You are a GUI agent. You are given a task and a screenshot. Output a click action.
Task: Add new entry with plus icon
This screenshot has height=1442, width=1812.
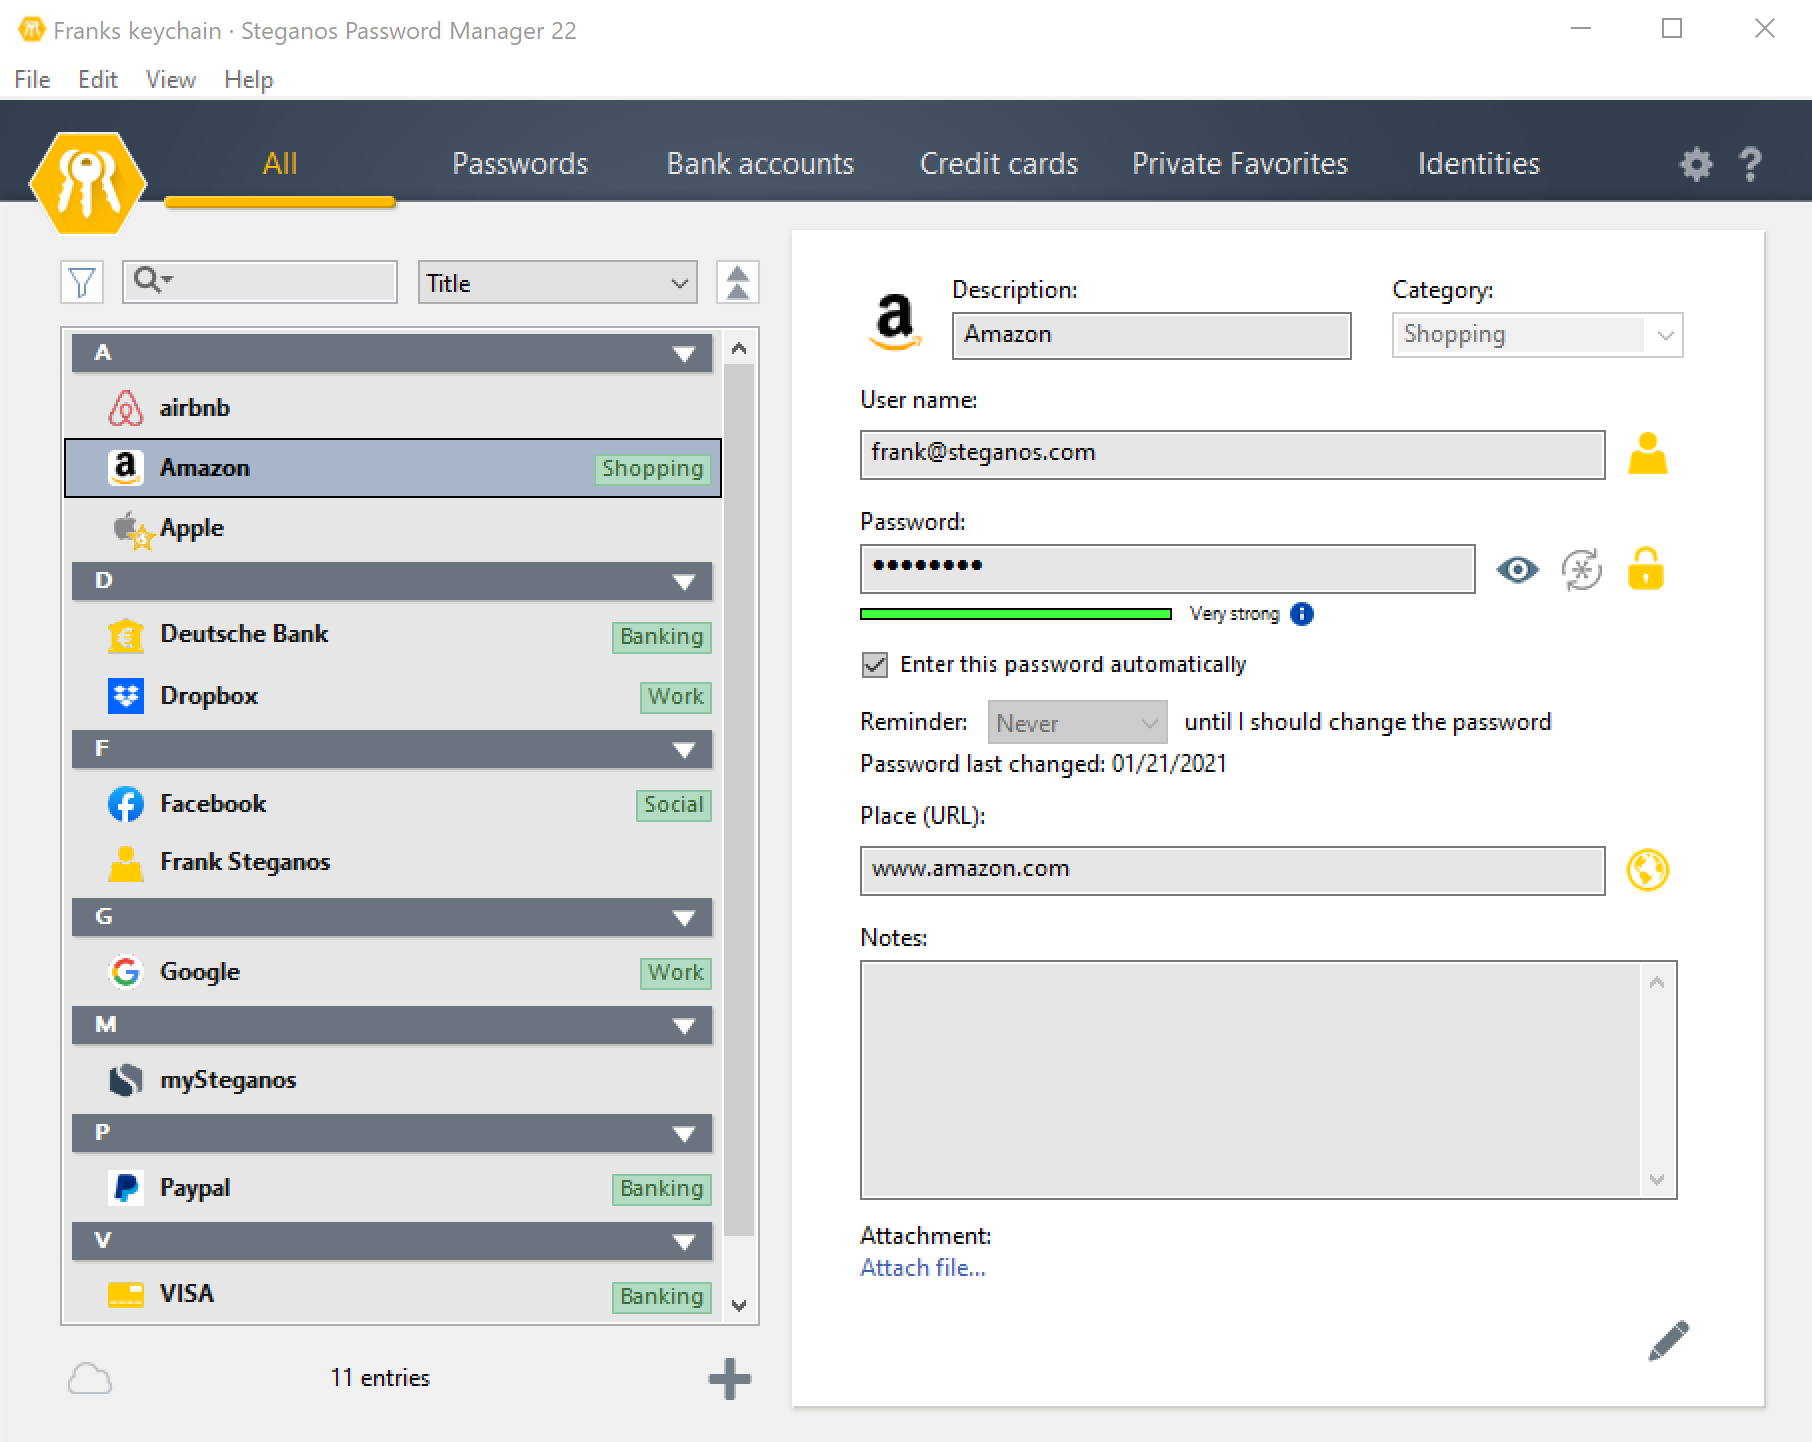(x=729, y=1379)
